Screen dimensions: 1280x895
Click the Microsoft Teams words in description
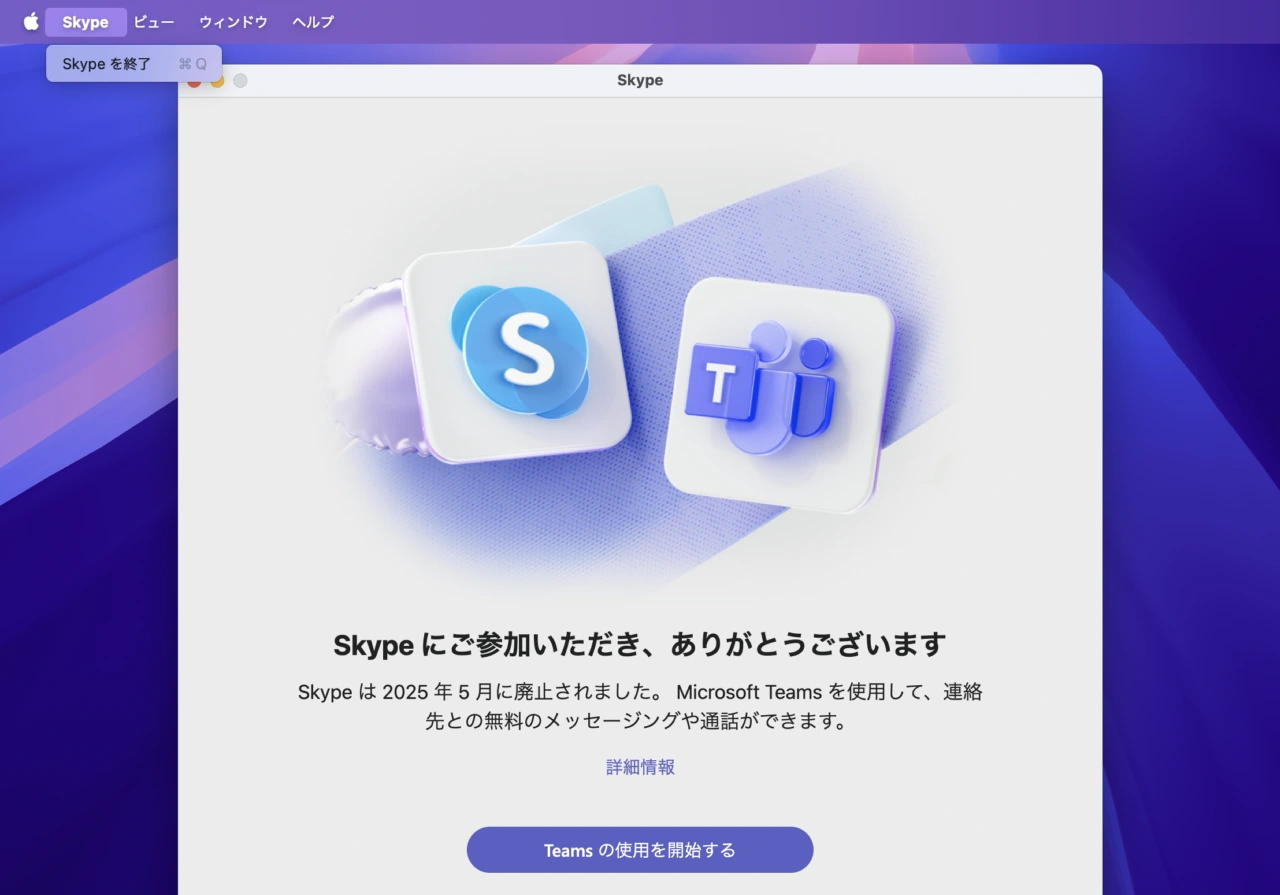tap(748, 692)
